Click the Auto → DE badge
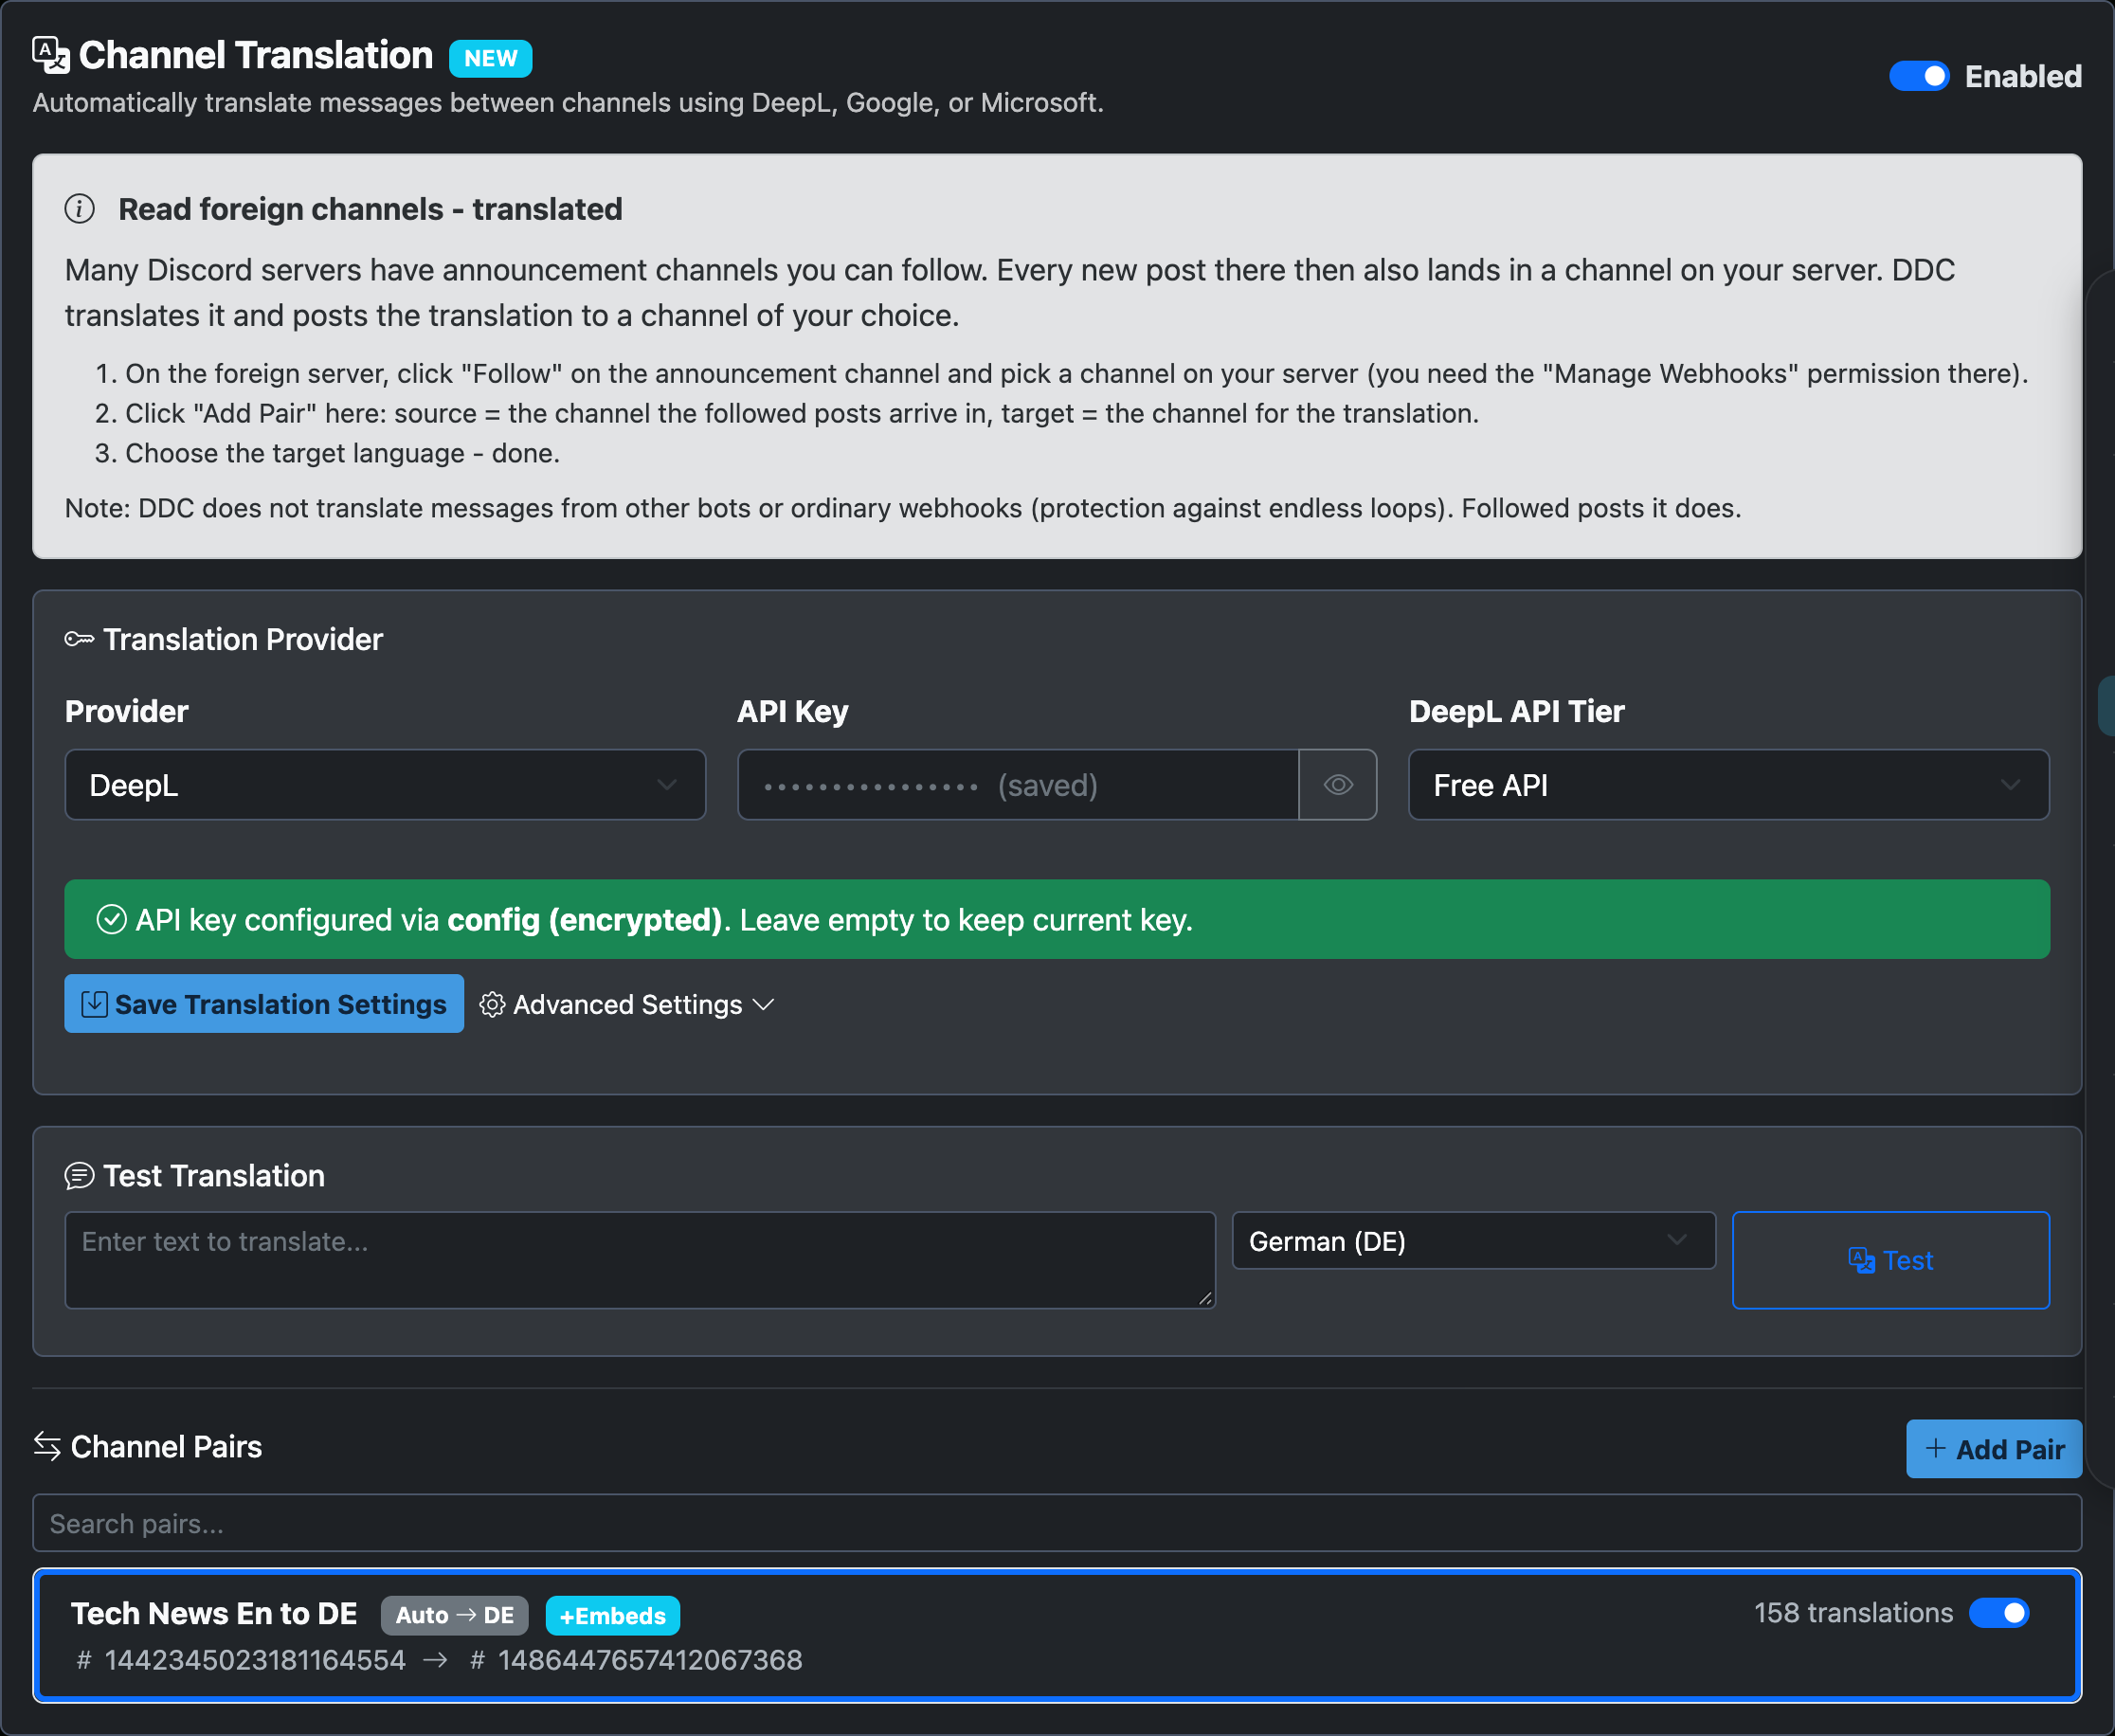This screenshot has height=1736, width=2115. (454, 1615)
